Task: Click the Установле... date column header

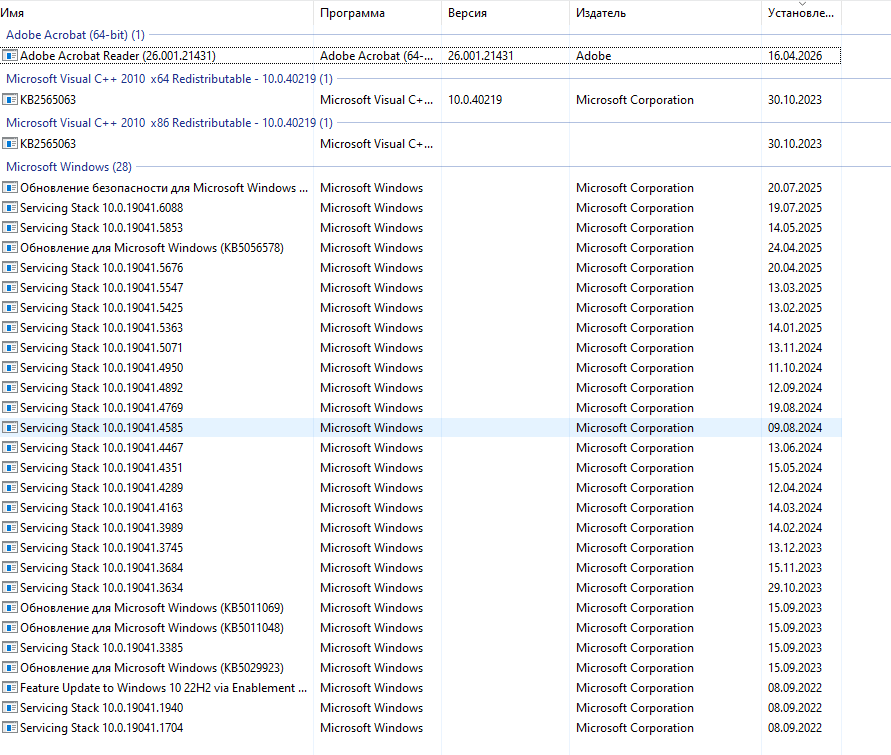Action: coord(801,13)
